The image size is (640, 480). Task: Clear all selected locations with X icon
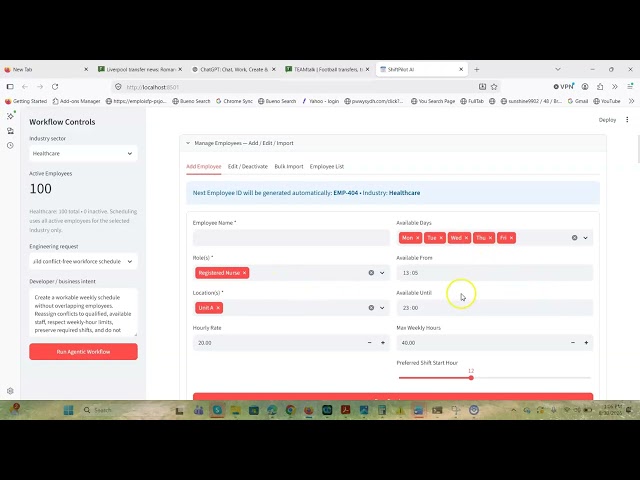pyautogui.click(x=371, y=308)
